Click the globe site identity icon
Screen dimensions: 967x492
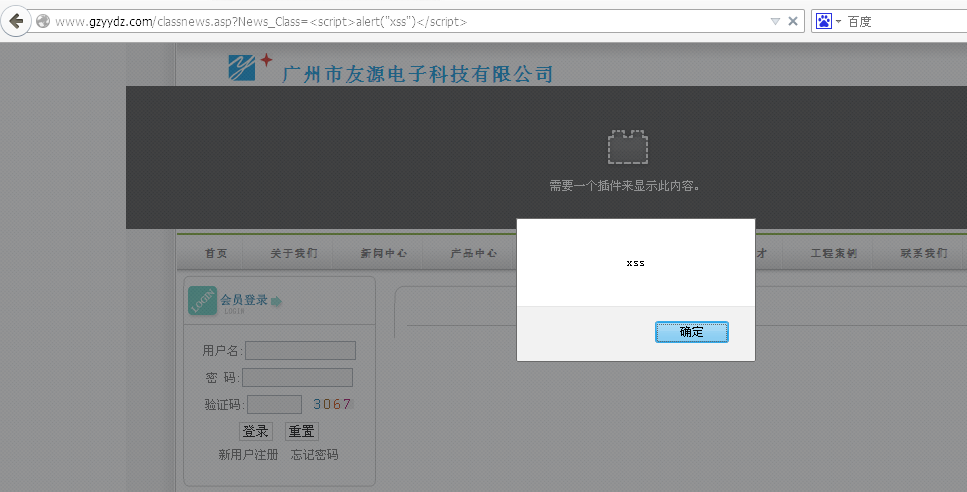coord(43,21)
